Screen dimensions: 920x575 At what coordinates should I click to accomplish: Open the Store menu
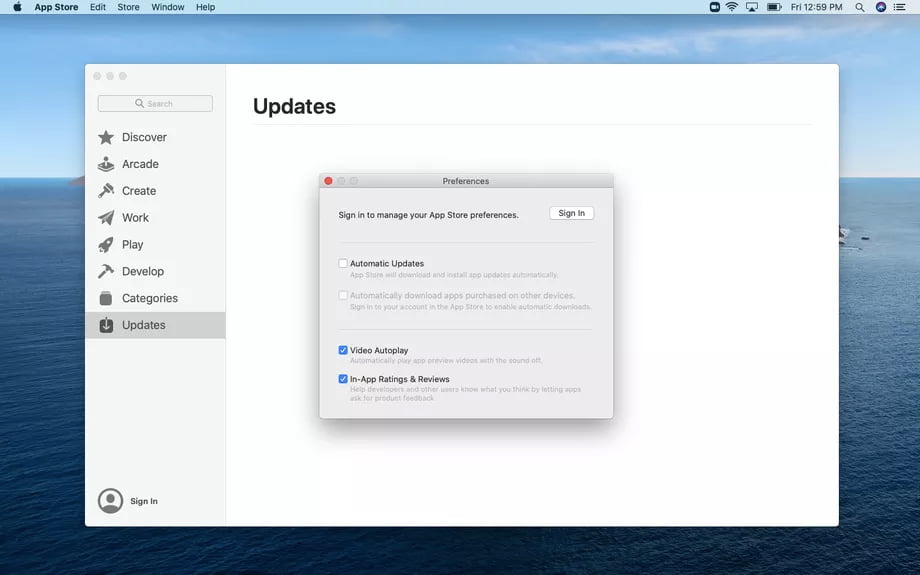coord(128,7)
